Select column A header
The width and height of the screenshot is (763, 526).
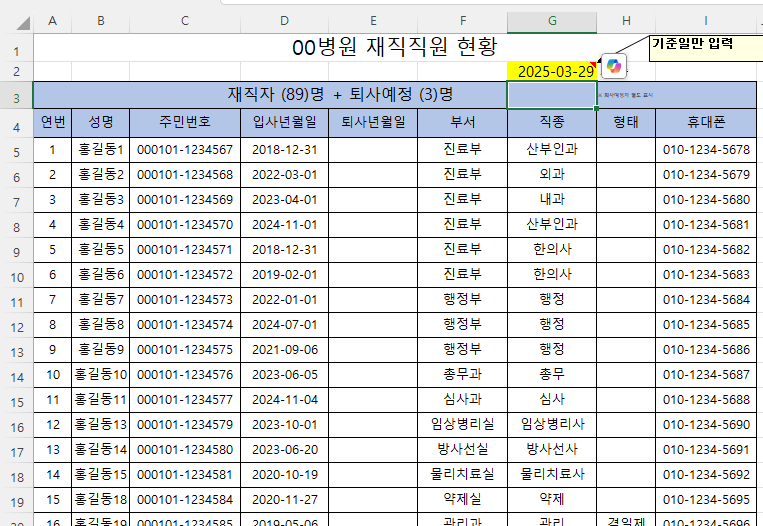click(x=52, y=20)
